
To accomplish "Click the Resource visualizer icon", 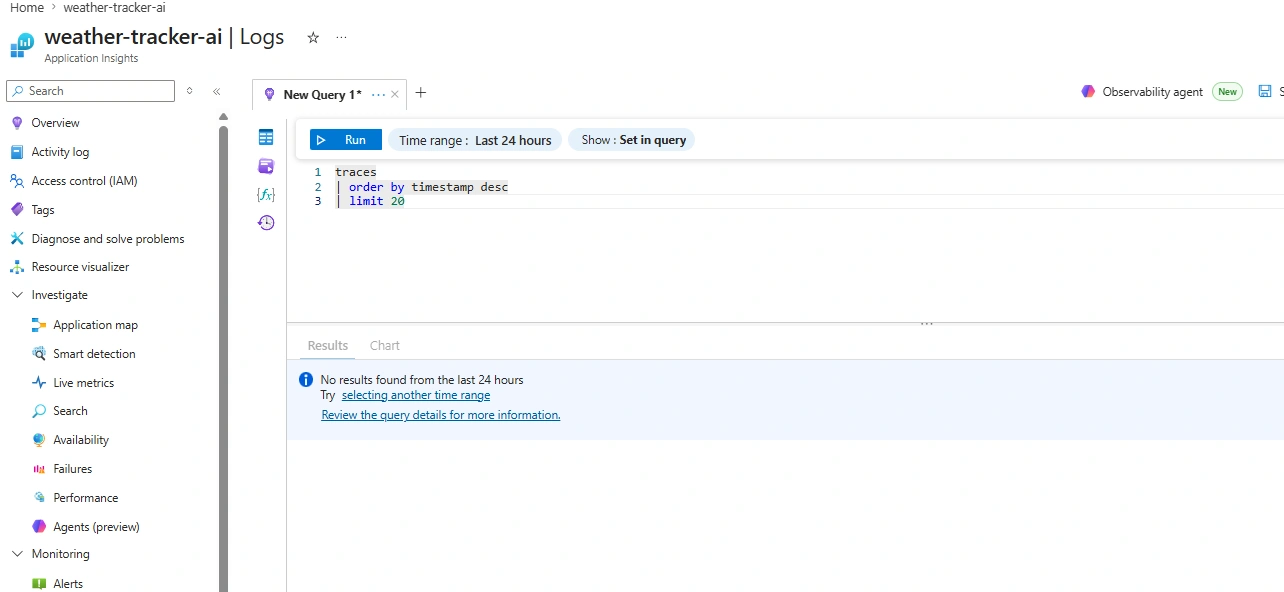I will (16, 267).
